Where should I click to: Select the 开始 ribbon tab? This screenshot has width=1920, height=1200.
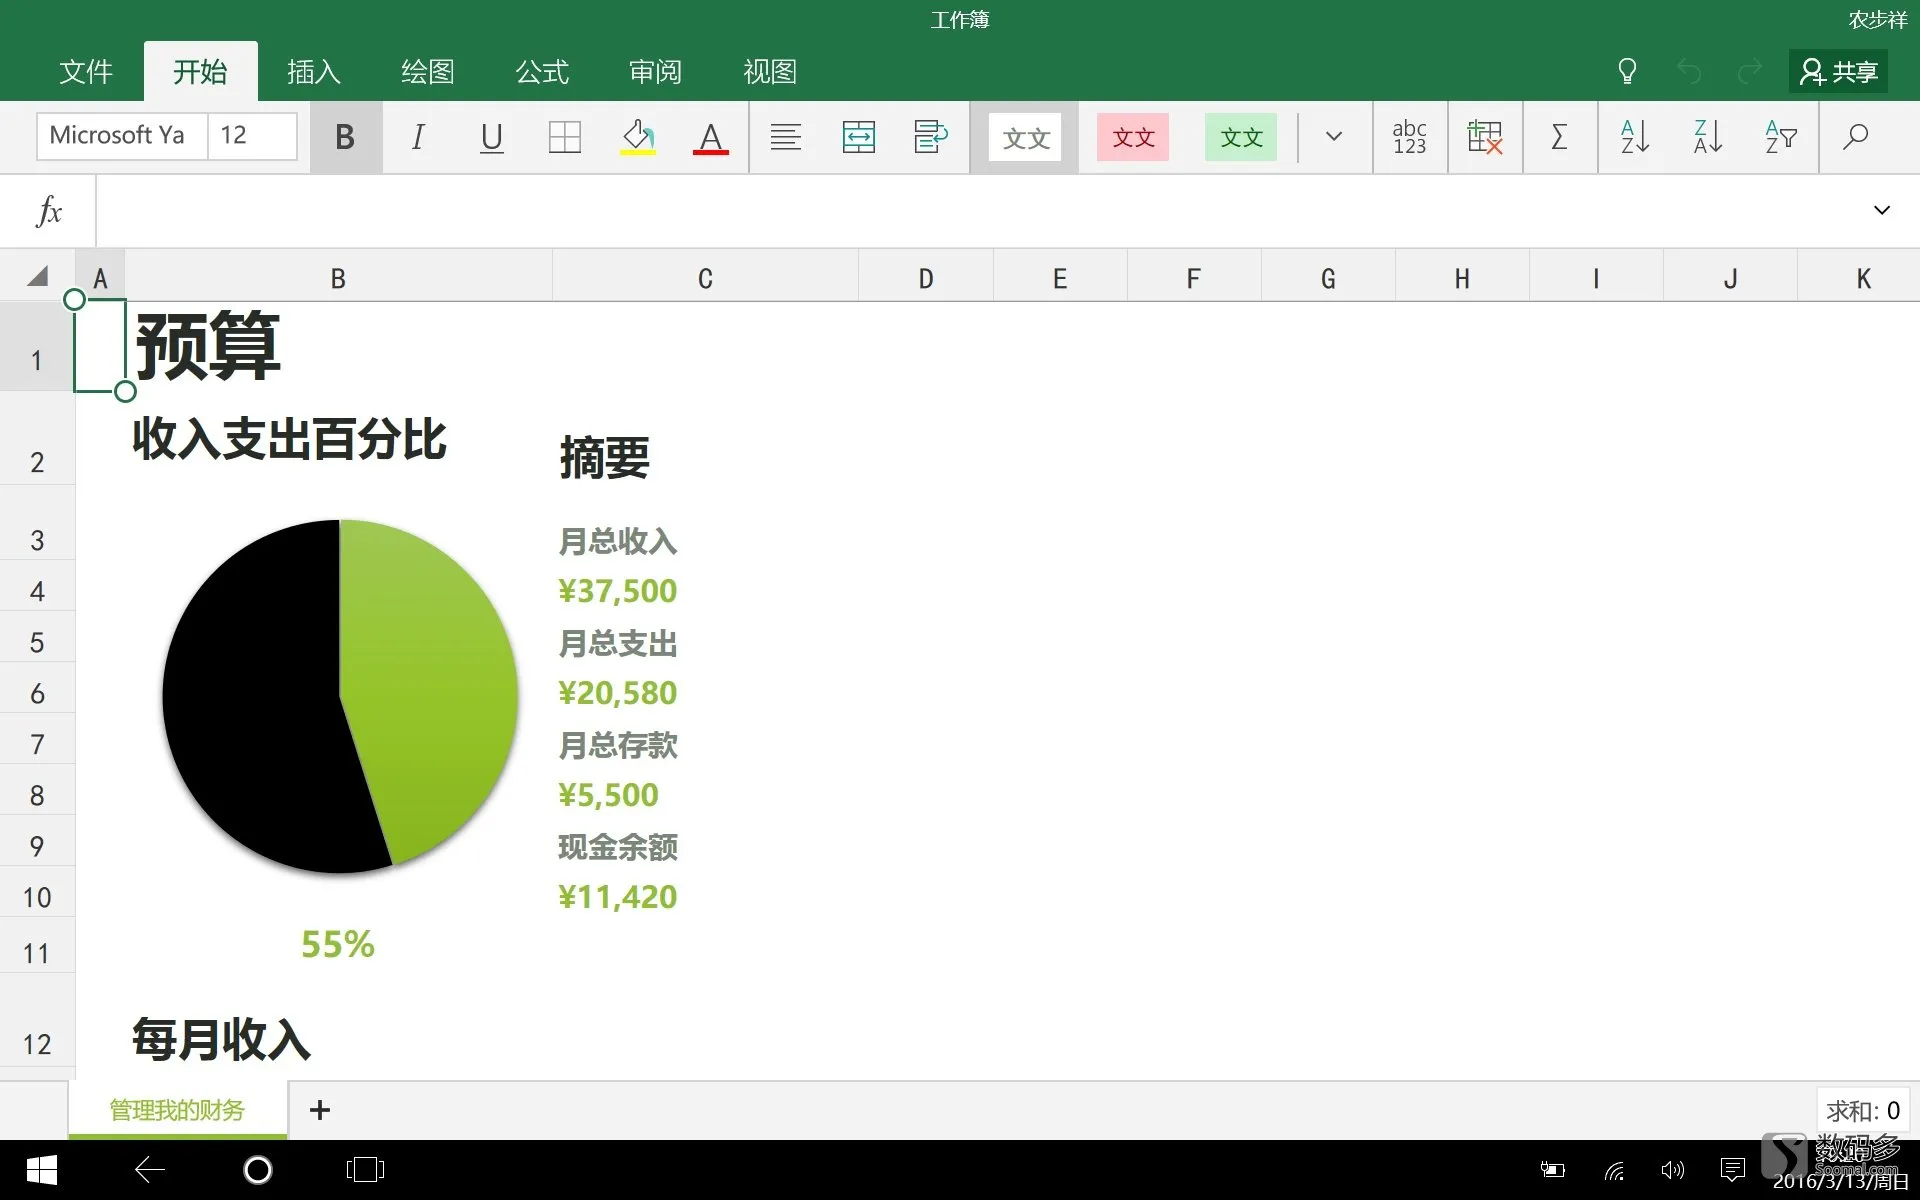(200, 72)
